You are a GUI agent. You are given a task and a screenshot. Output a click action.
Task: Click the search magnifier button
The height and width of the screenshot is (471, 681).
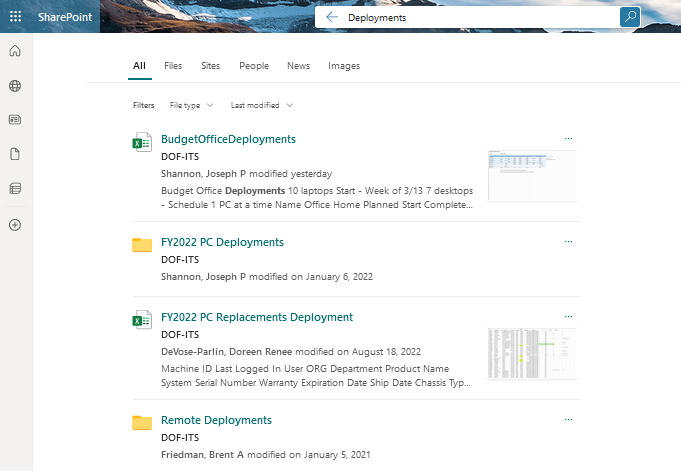click(x=630, y=17)
